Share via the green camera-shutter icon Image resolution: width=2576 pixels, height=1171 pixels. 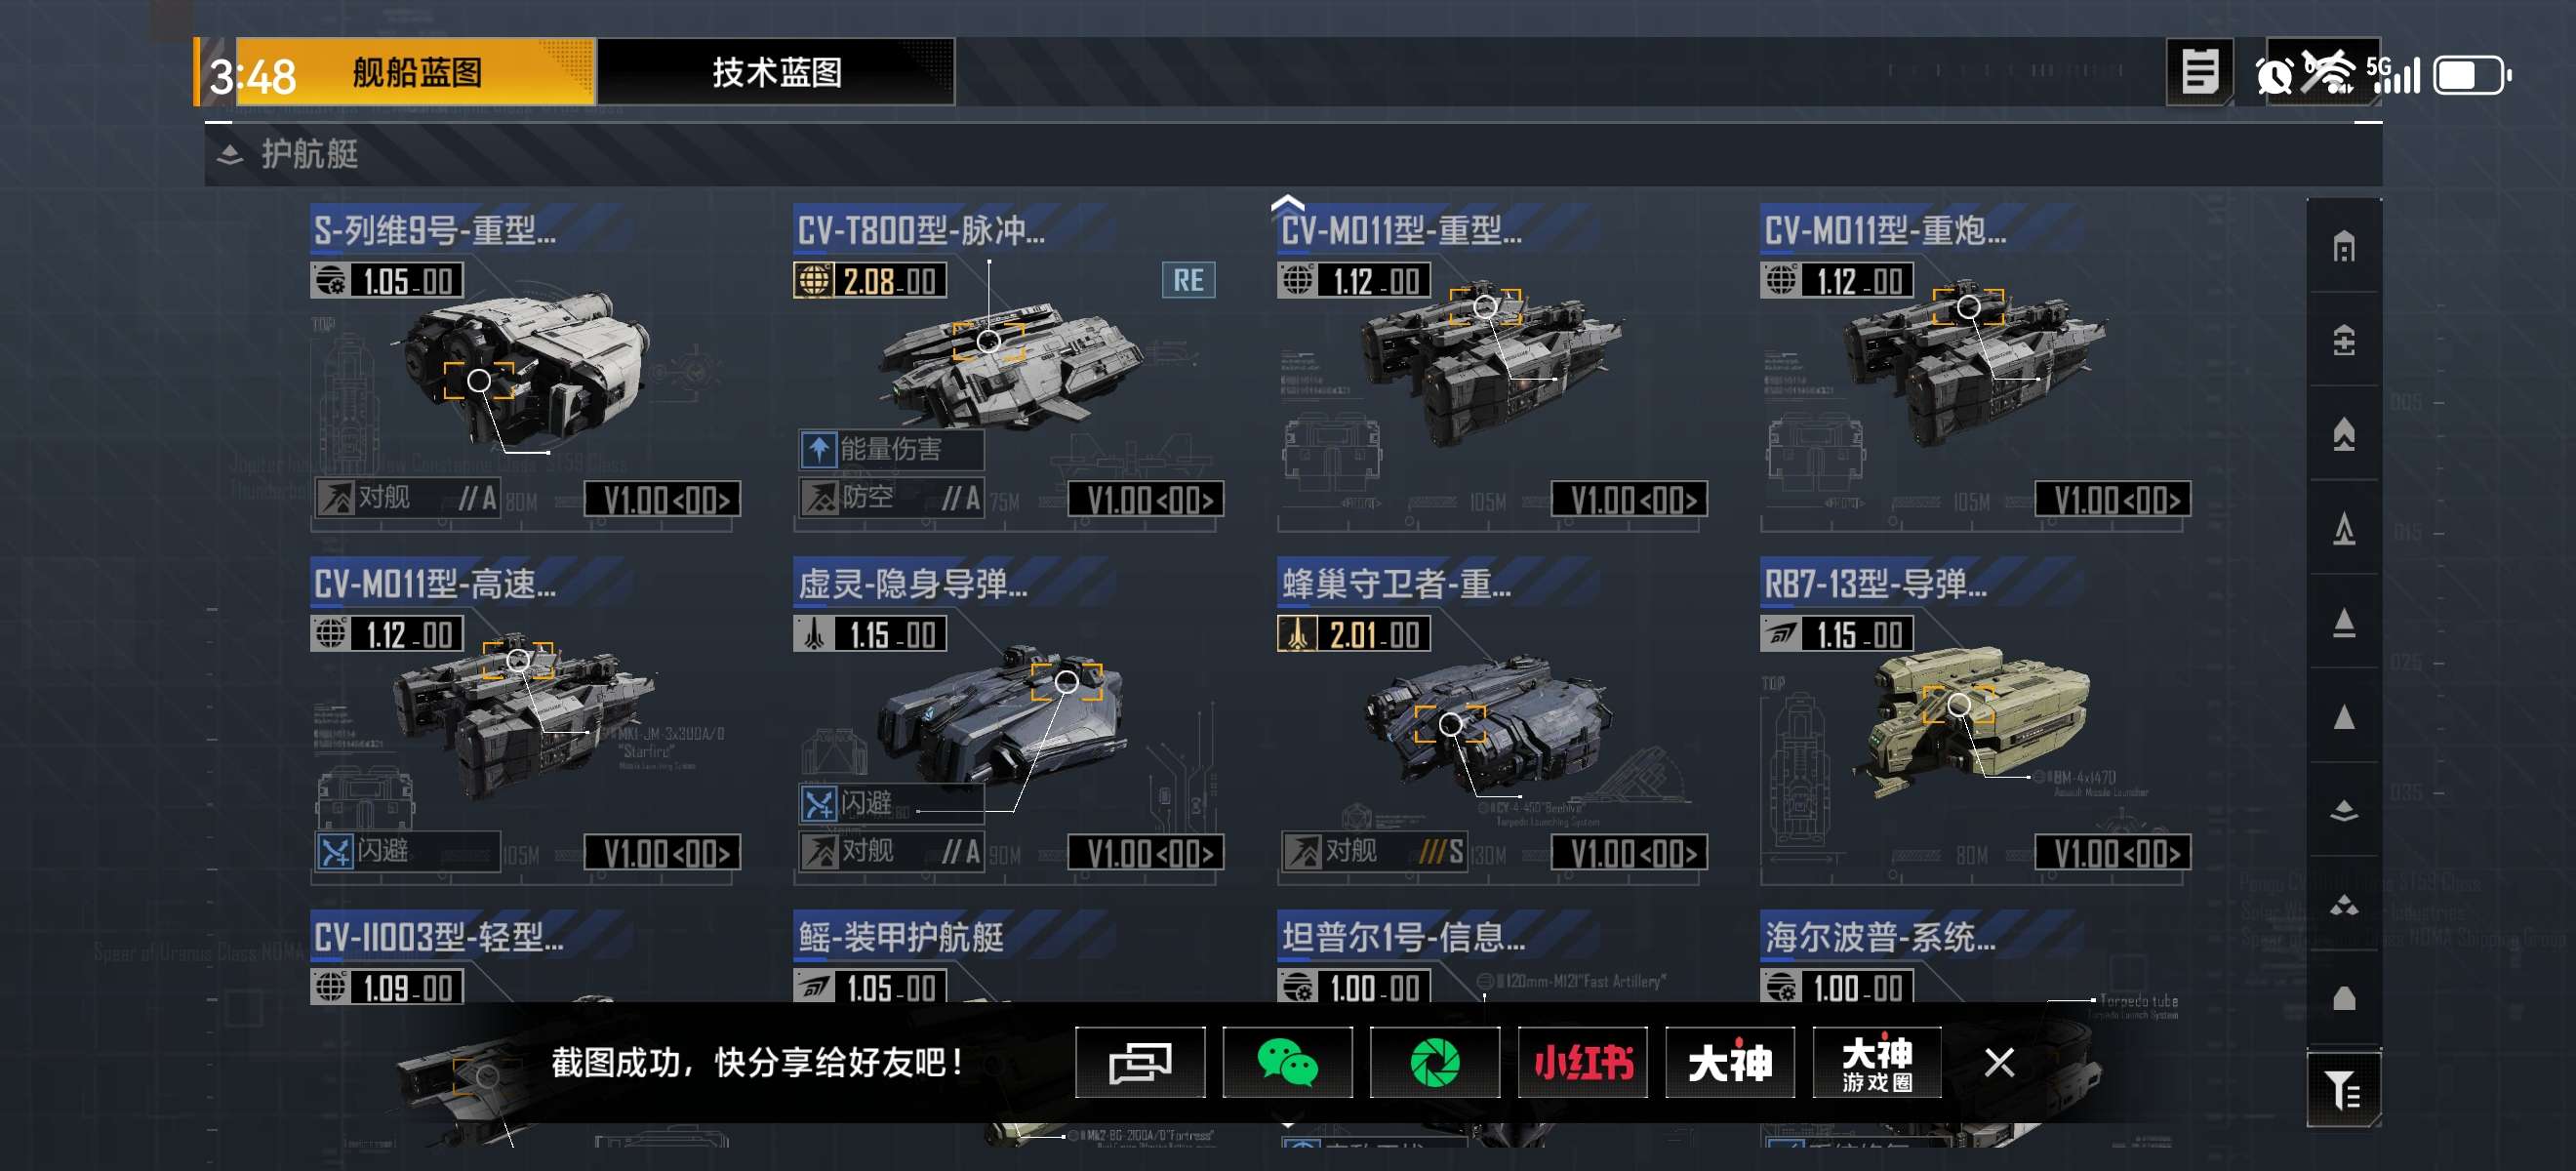pyautogui.click(x=1434, y=1062)
